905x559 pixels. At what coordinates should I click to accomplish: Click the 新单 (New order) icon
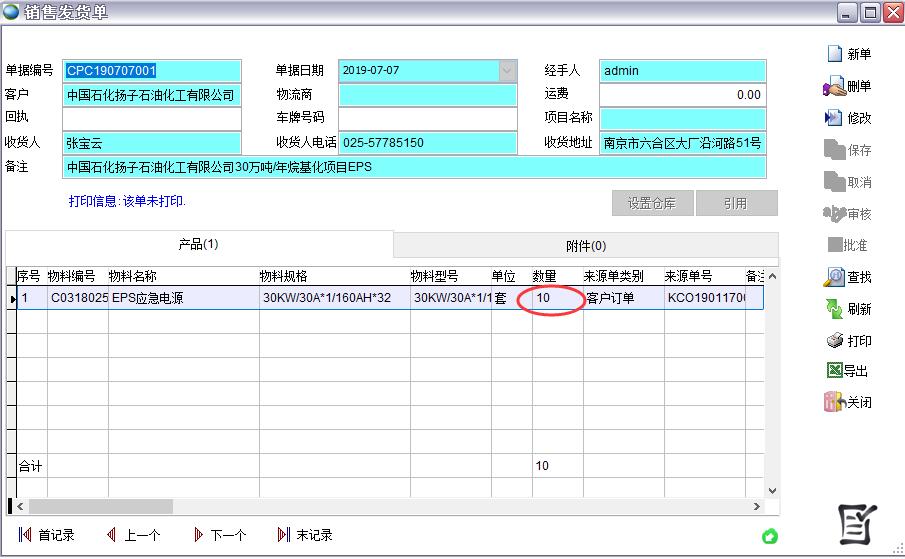click(x=835, y=54)
